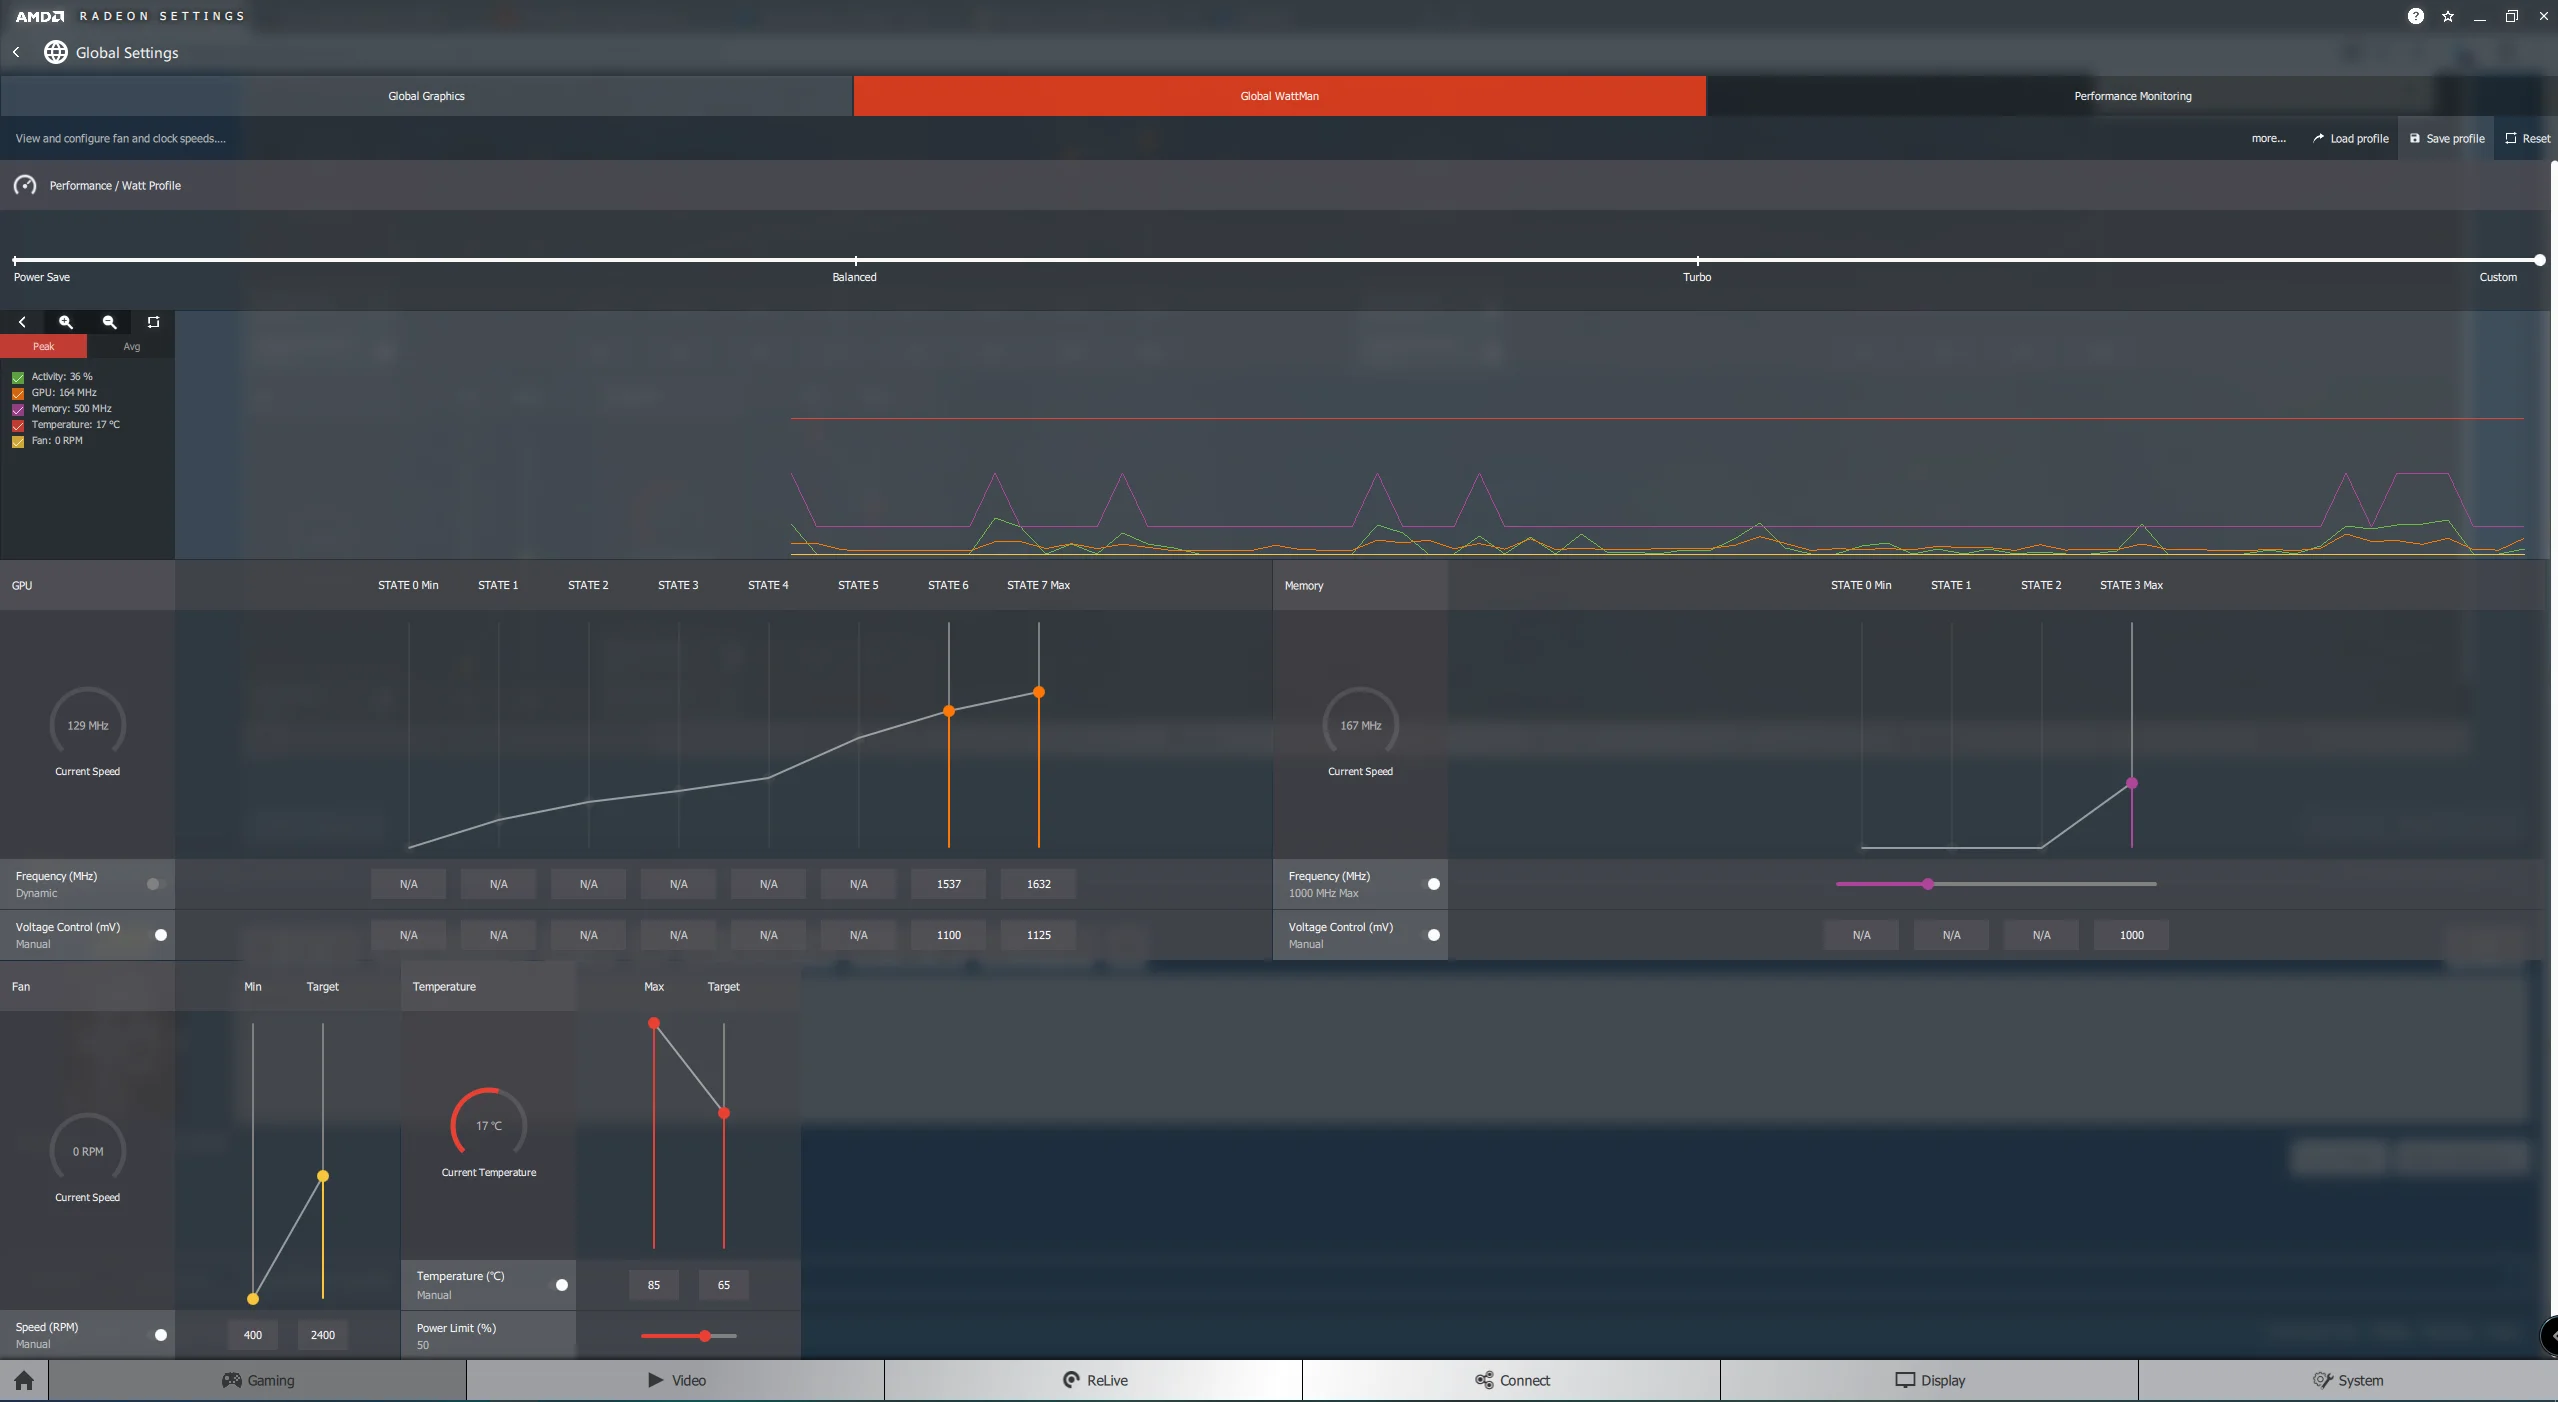Image resolution: width=2558 pixels, height=1402 pixels.
Task: Click the Reset button
Action: 2527,138
